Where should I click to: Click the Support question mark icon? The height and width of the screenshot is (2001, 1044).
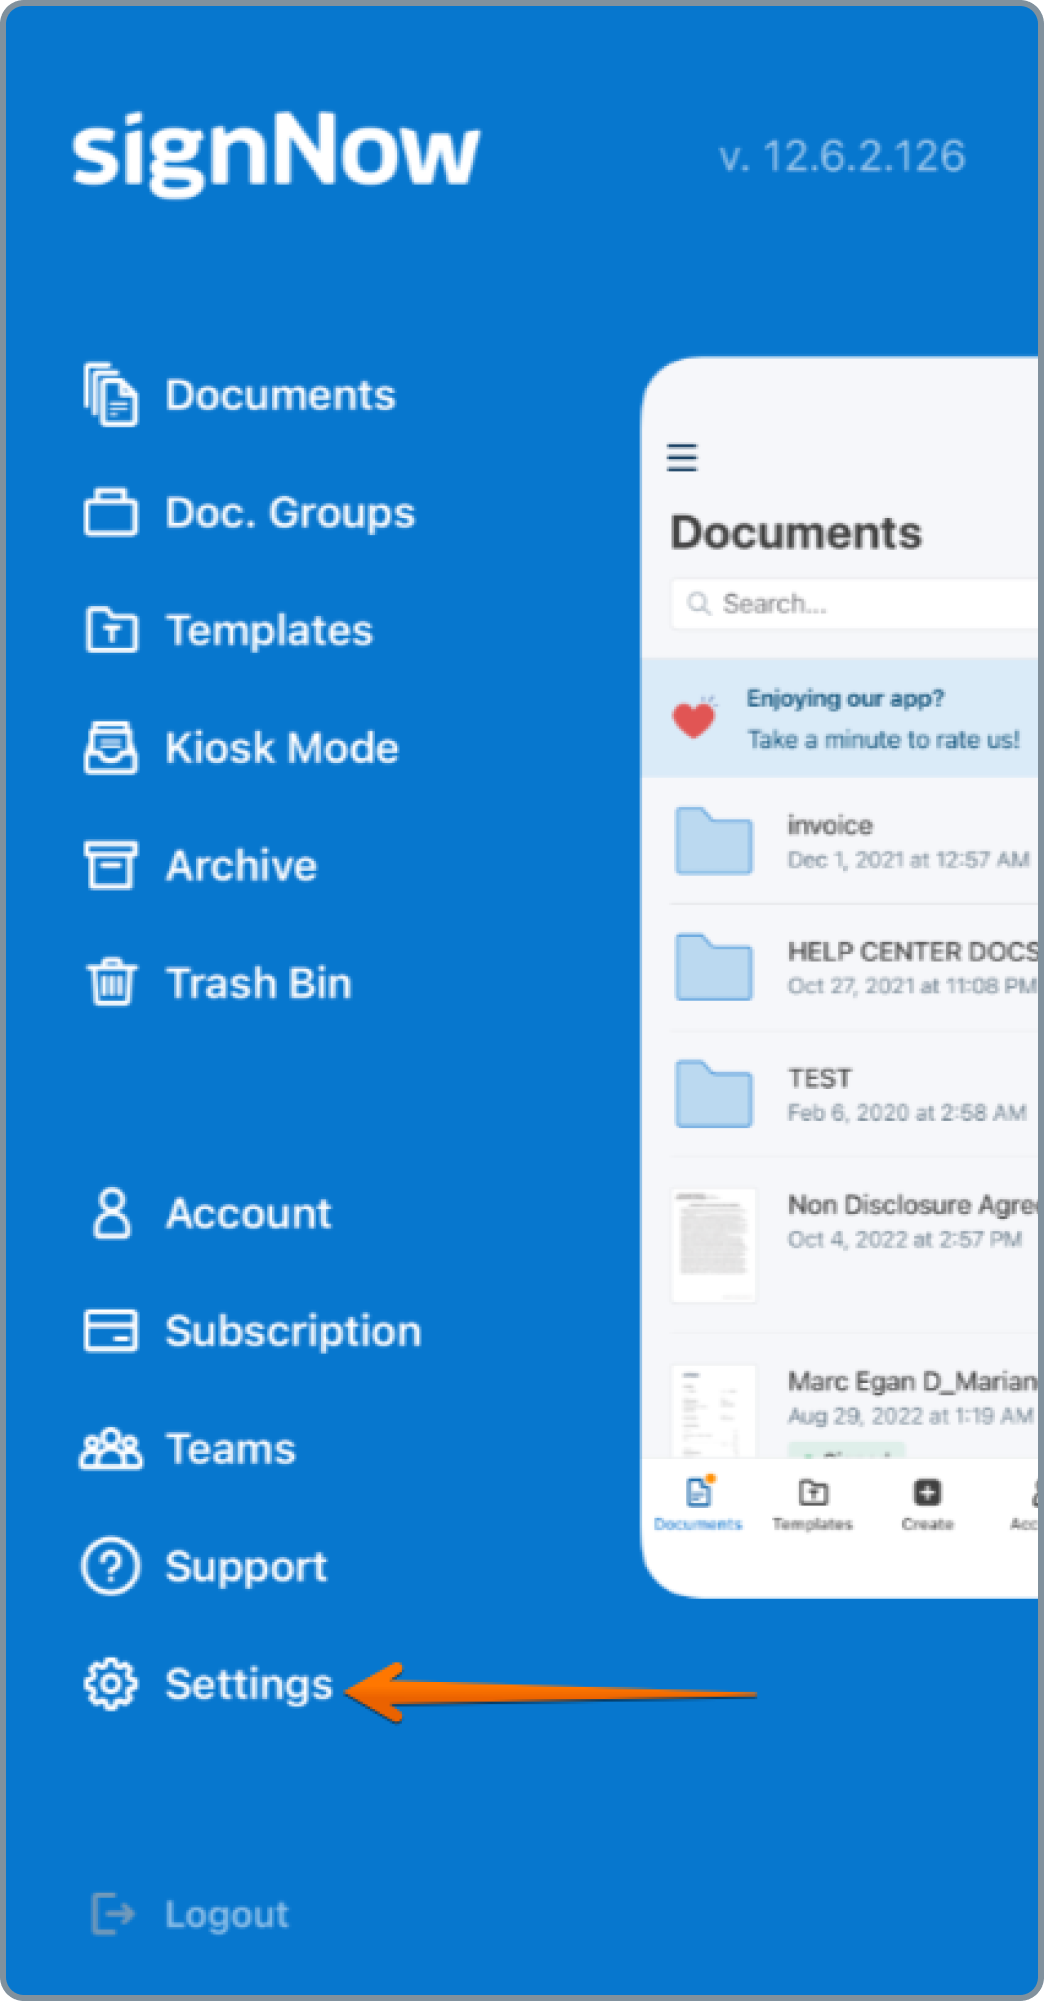coord(110,1566)
